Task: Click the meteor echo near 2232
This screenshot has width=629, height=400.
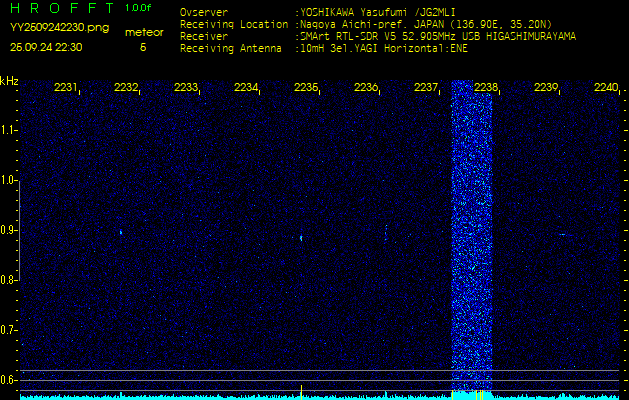Action: tap(121, 232)
